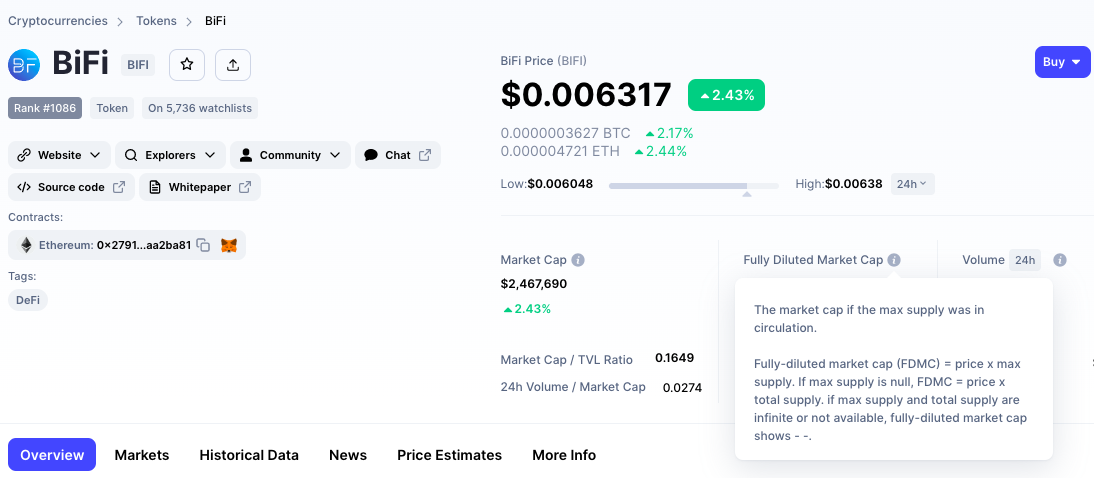1094x478 pixels.
Task: Switch to the Markets tab
Action: pyautogui.click(x=142, y=455)
